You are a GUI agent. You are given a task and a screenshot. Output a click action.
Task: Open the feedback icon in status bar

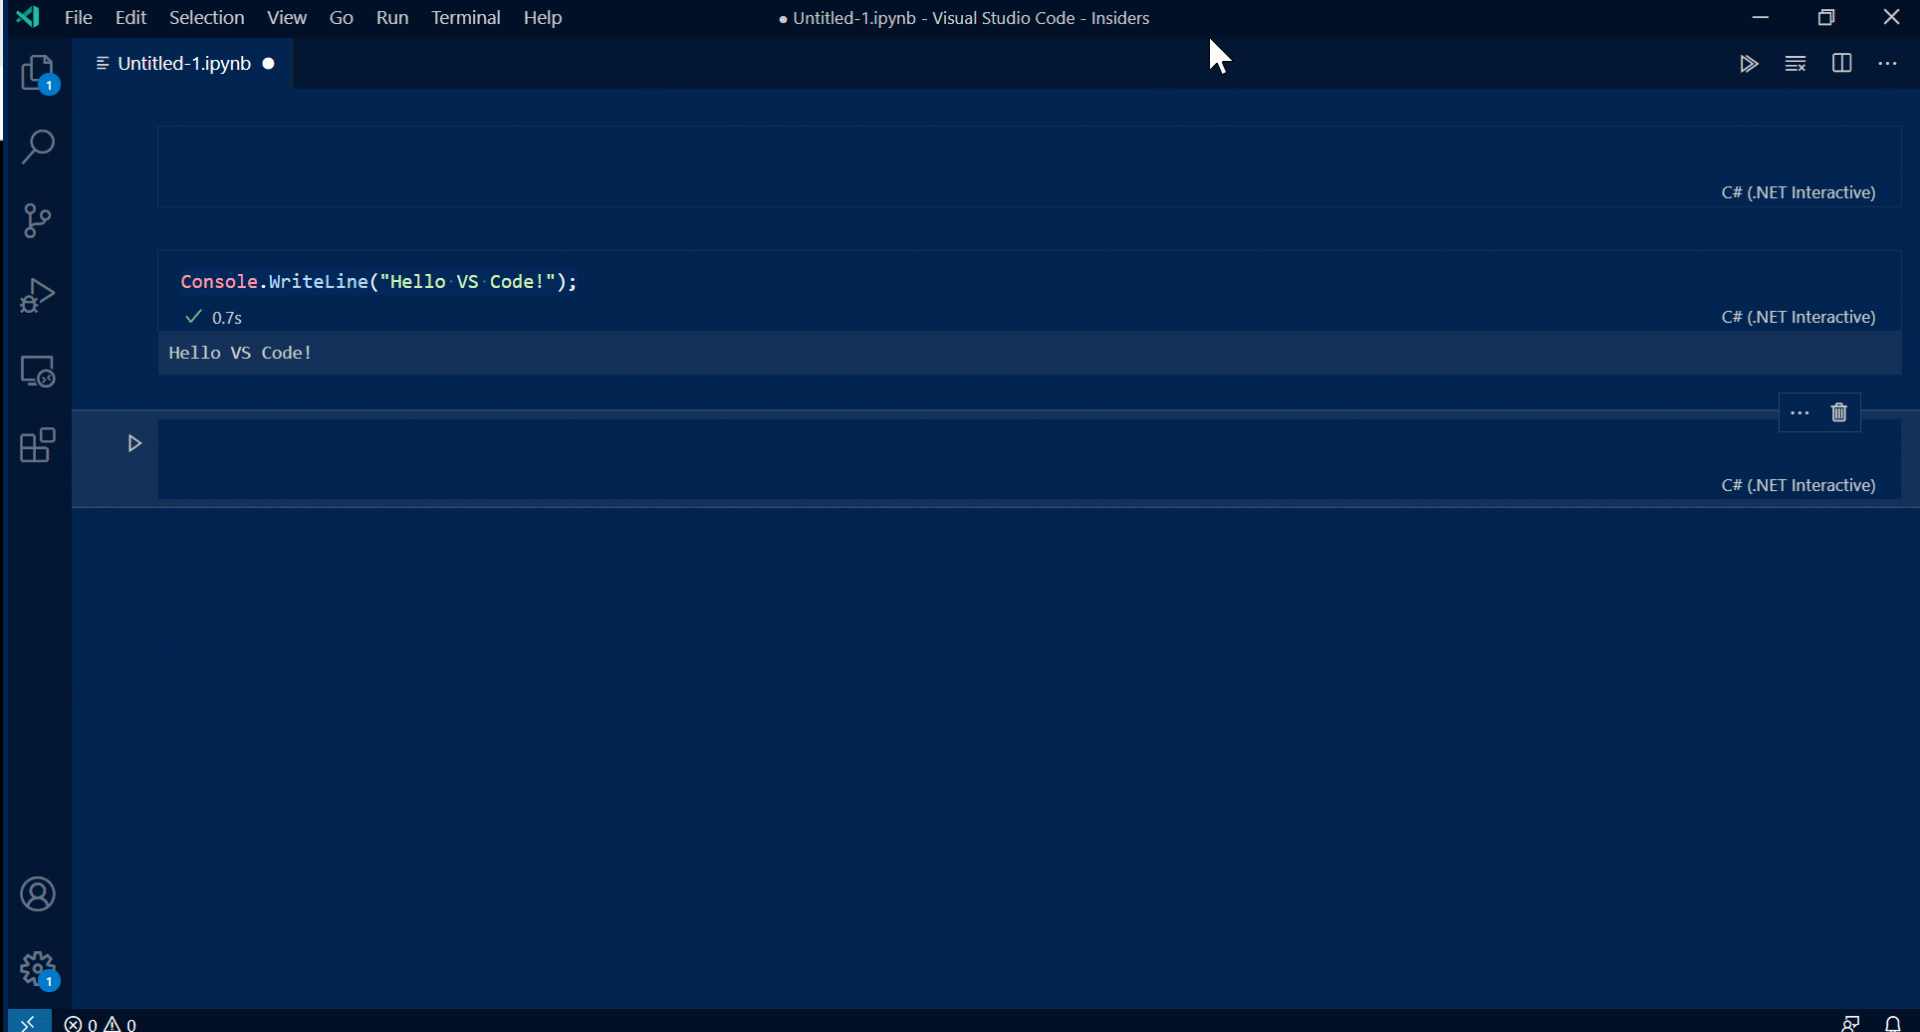tap(1850, 1023)
